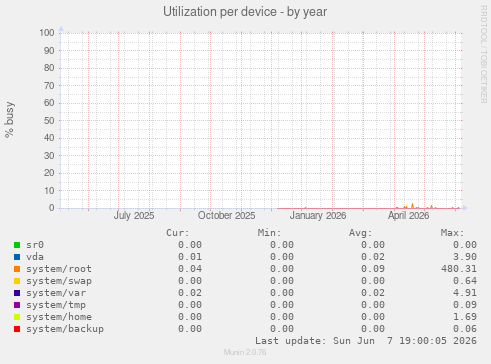Click the system/root max value 480.31
Image resolution: width=491 pixels, height=364 pixels.
point(459,269)
